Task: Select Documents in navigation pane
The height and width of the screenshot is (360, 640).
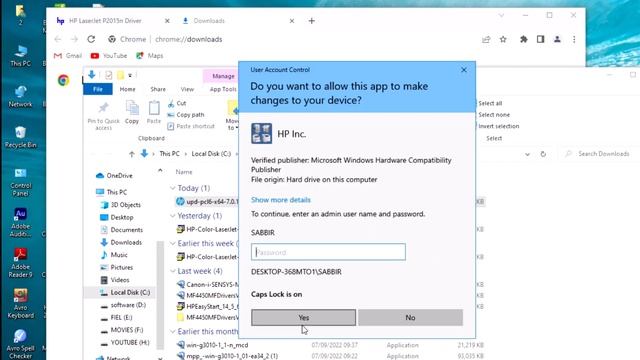Action: pyautogui.click(x=121, y=230)
